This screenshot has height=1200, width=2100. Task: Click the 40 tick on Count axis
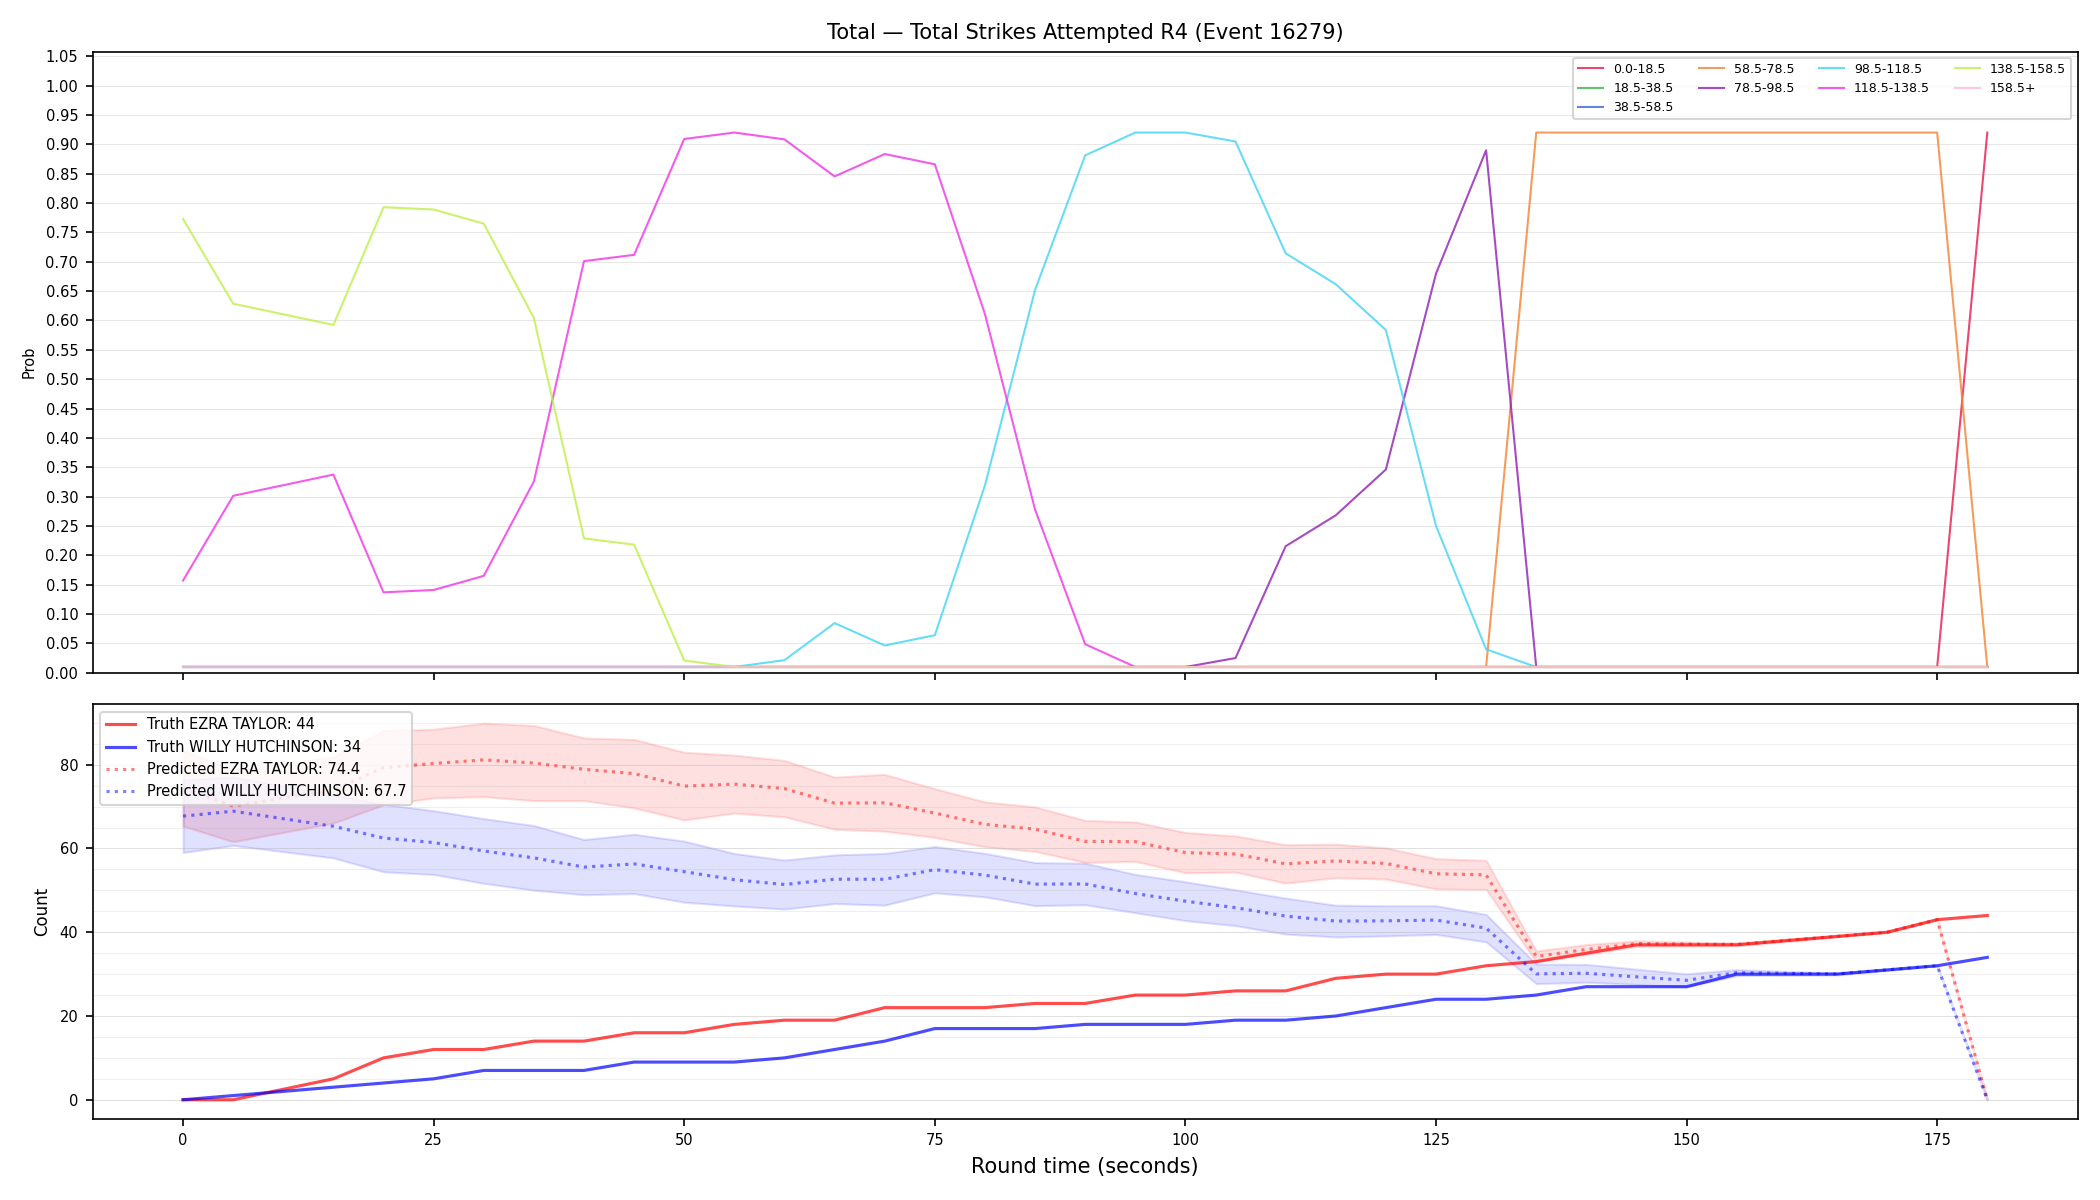pos(69,933)
